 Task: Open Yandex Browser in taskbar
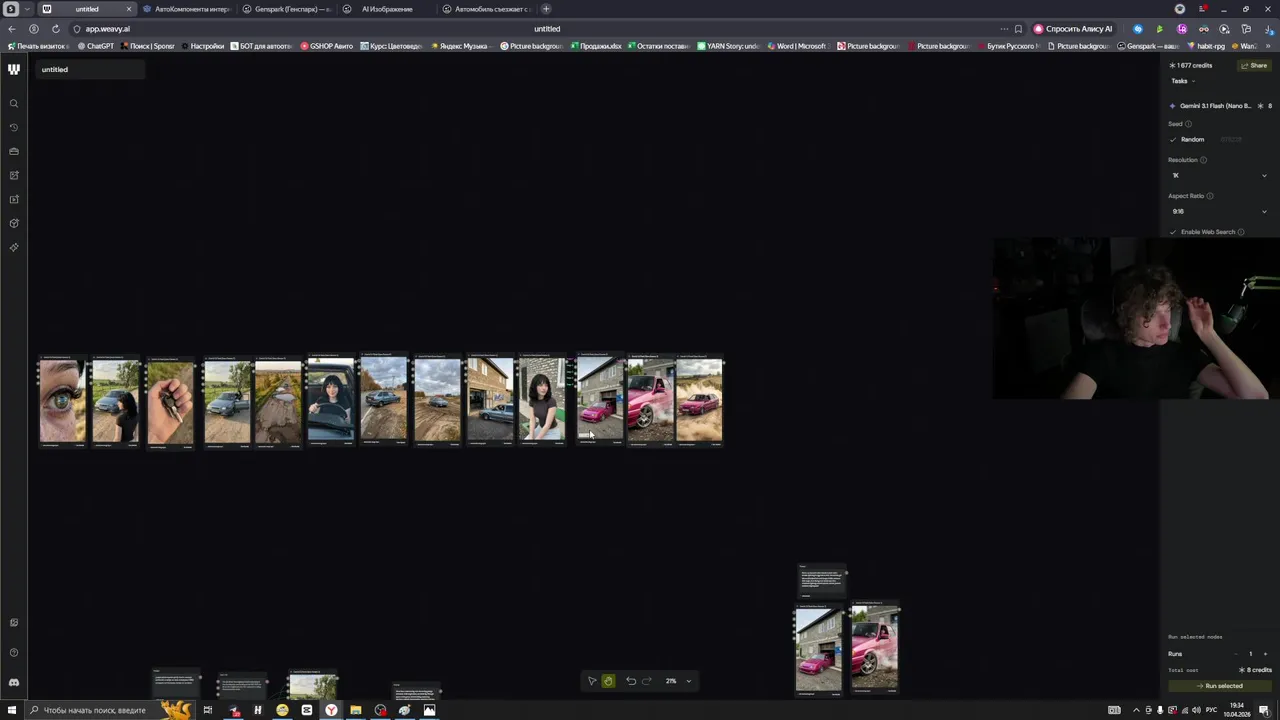pos(331,710)
